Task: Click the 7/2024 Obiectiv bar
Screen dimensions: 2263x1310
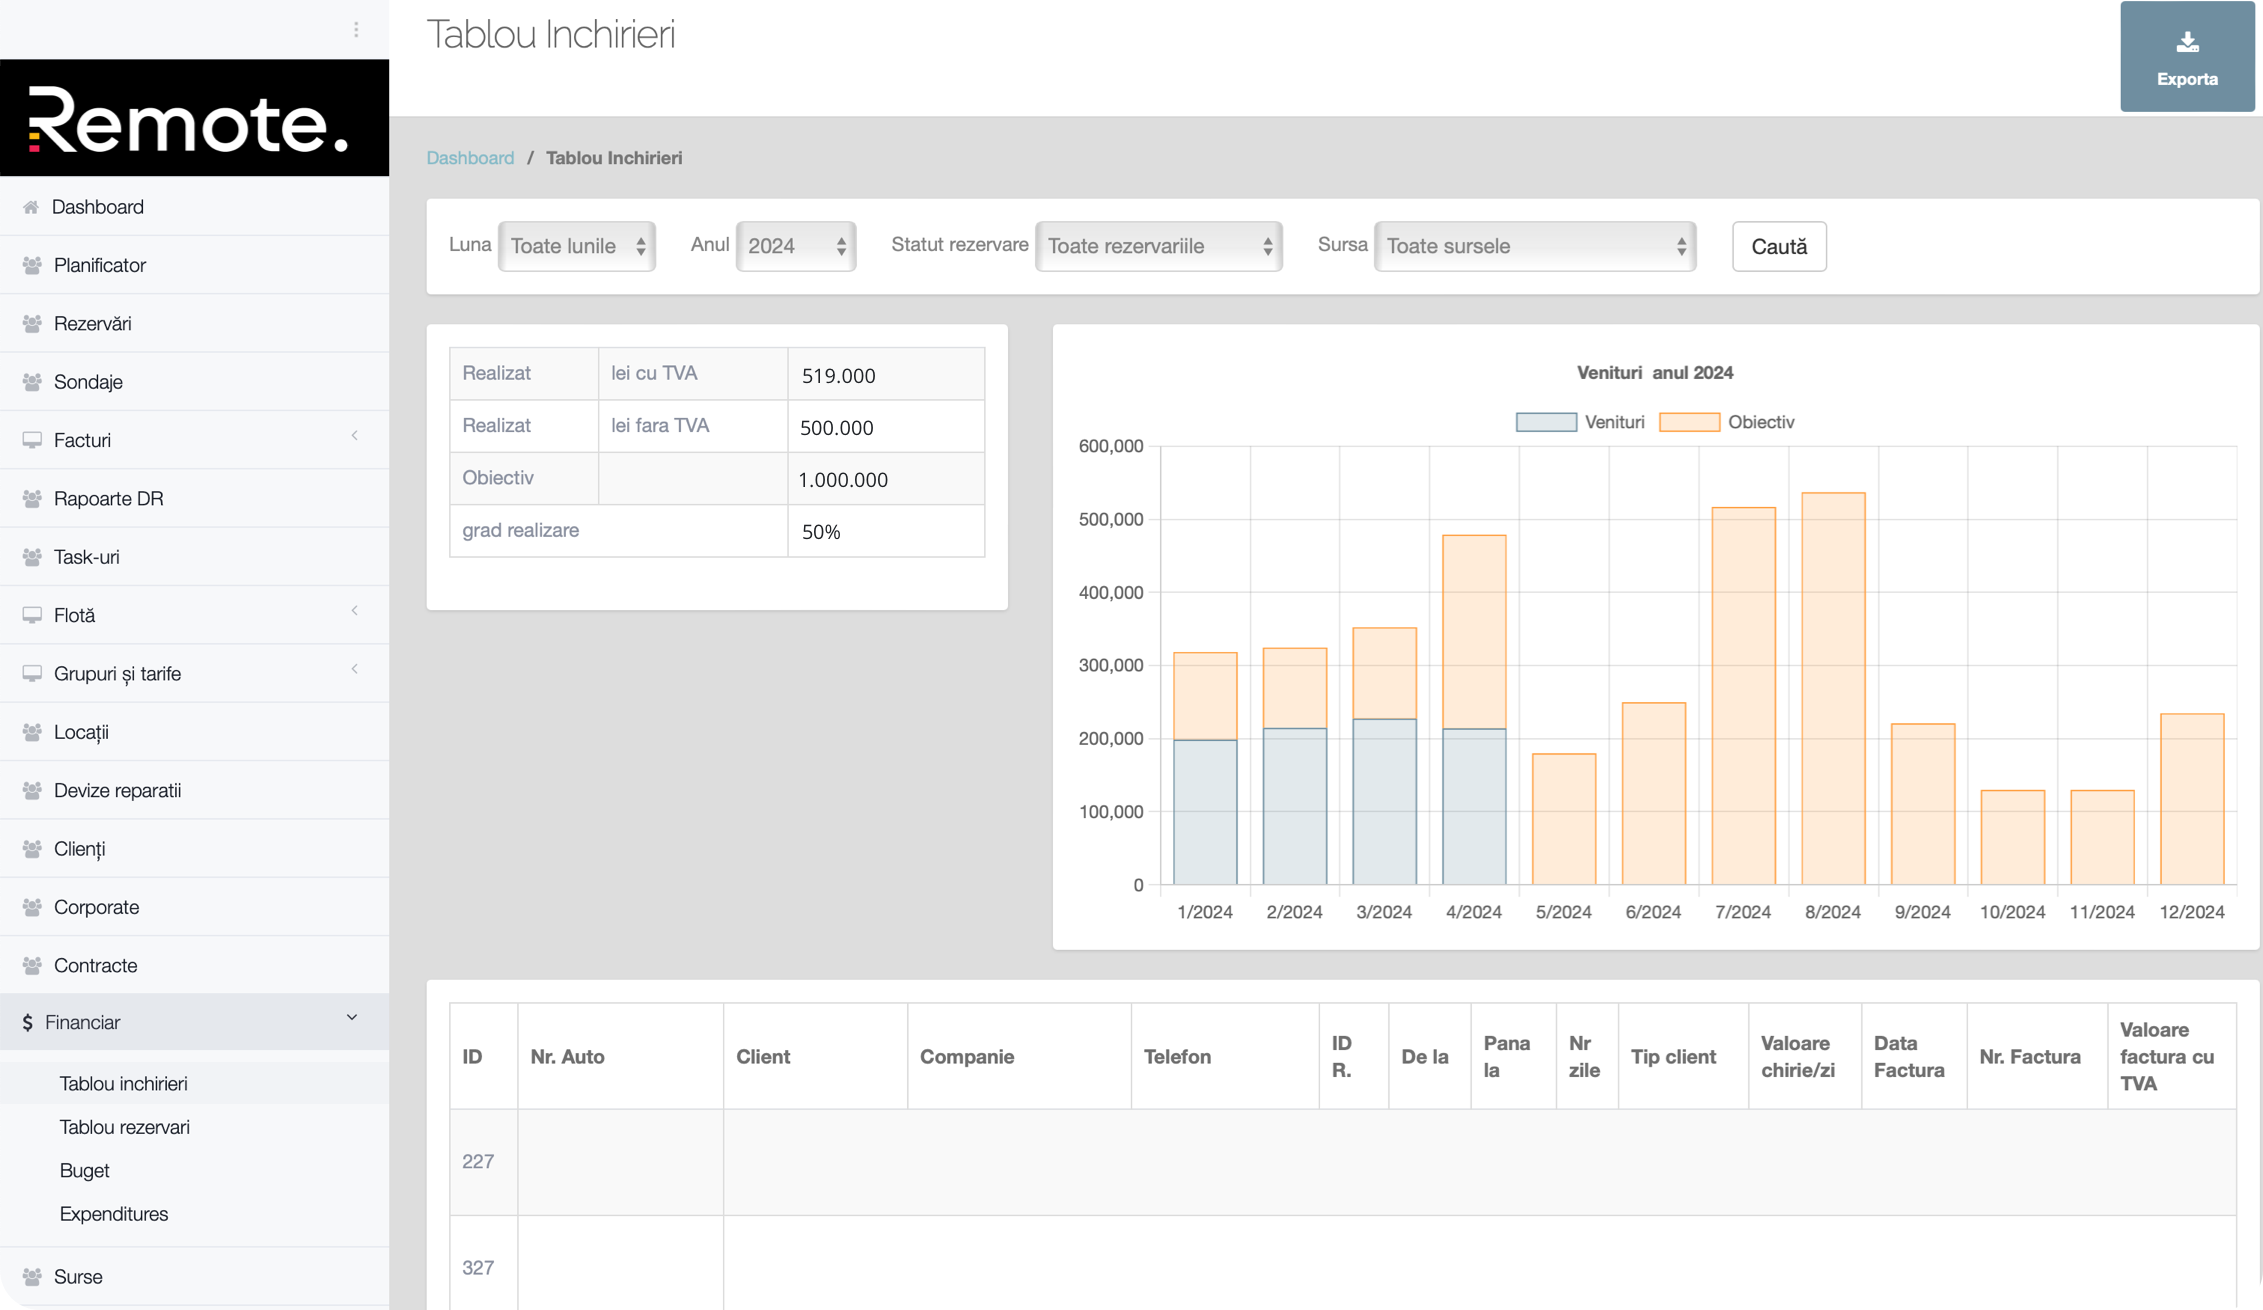Action: pyautogui.click(x=1744, y=696)
